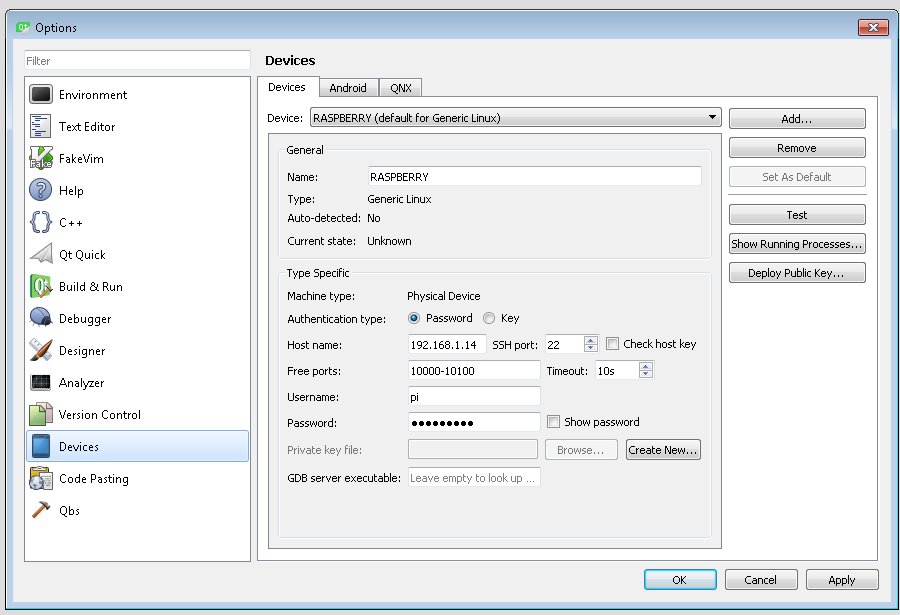Click the Host name field
Screen dimensions: 900x615
(x=447, y=345)
